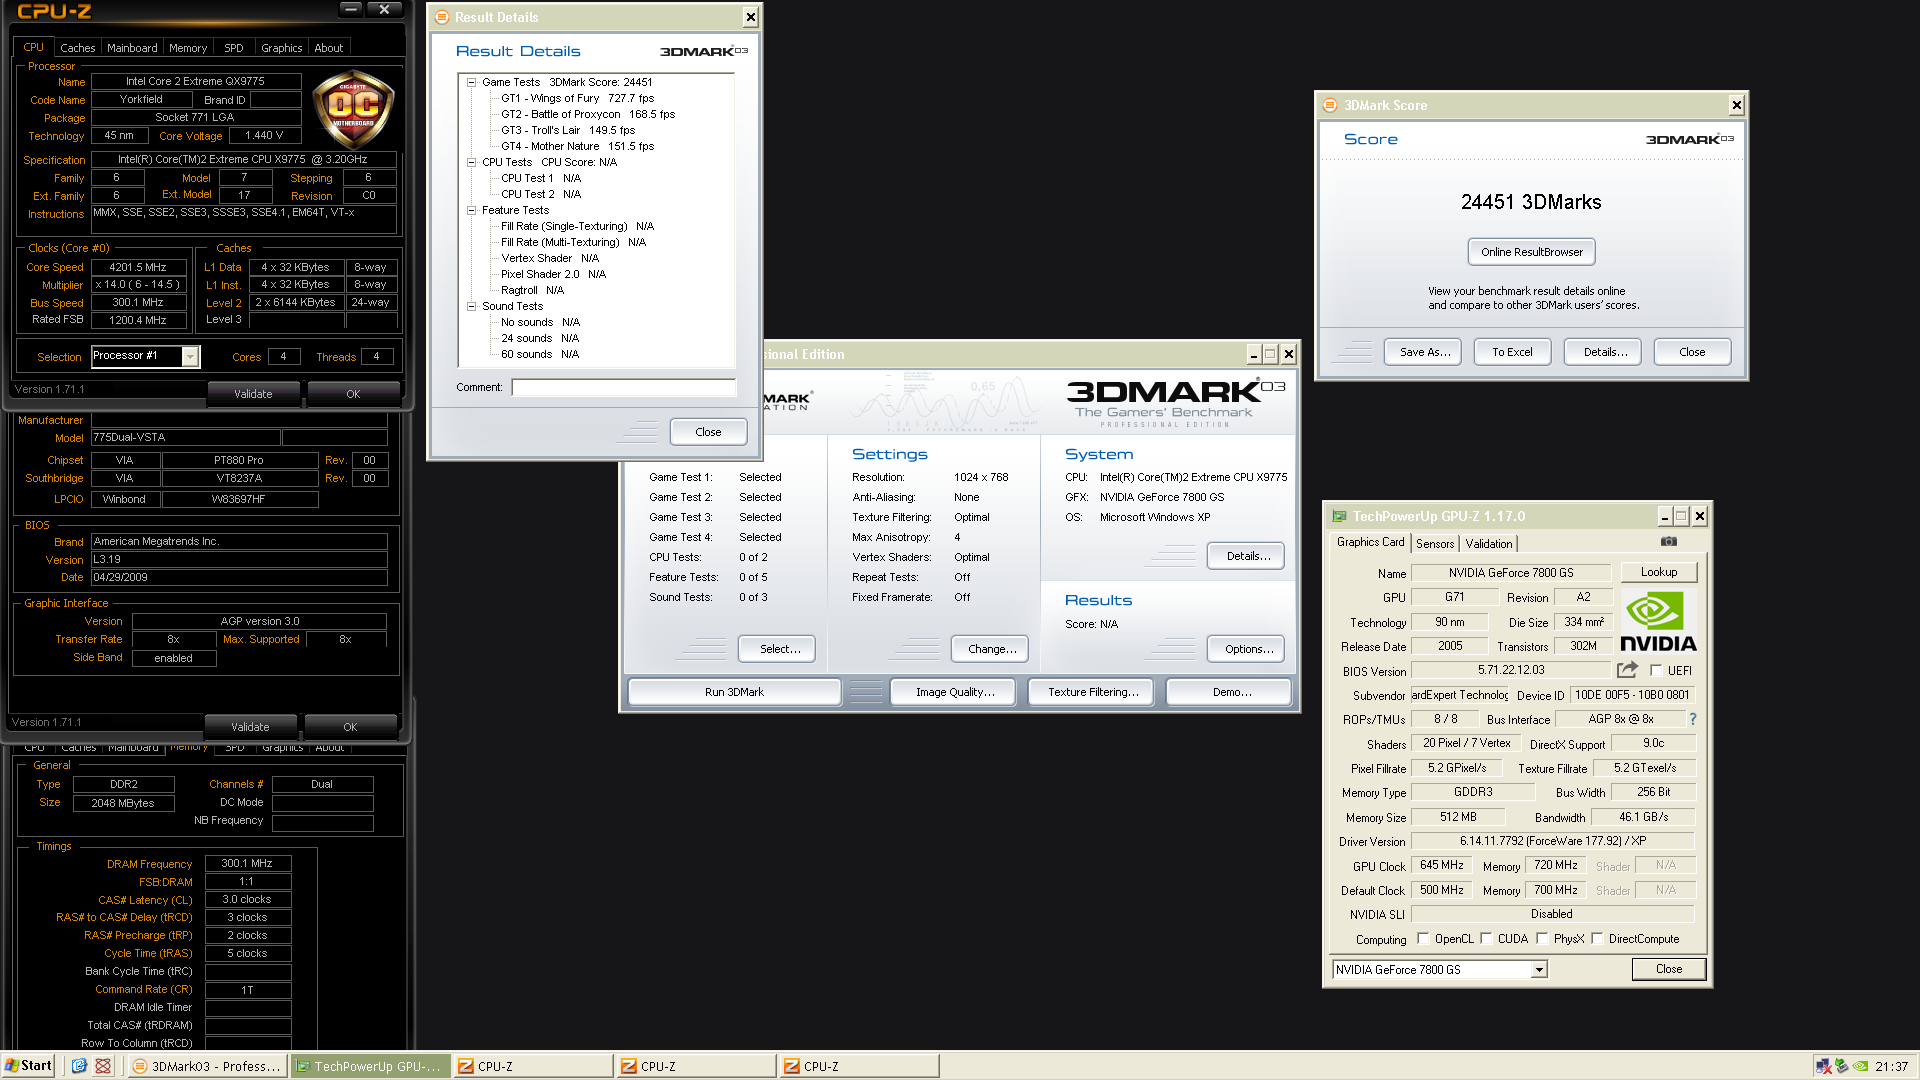This screenshot has width=1920, height=1080.
Task: Toggle the PhysX checkbox
Action: [x=1542, y=939]
